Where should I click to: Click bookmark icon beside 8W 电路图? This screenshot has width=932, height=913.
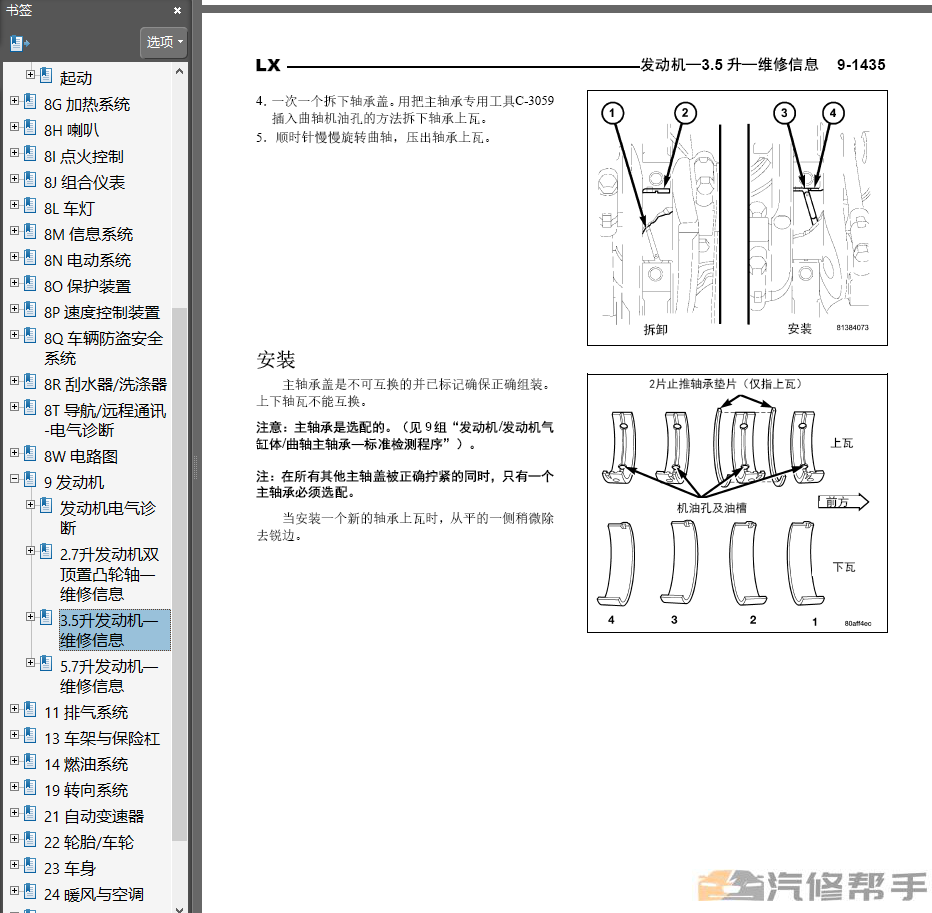[30, 454]
